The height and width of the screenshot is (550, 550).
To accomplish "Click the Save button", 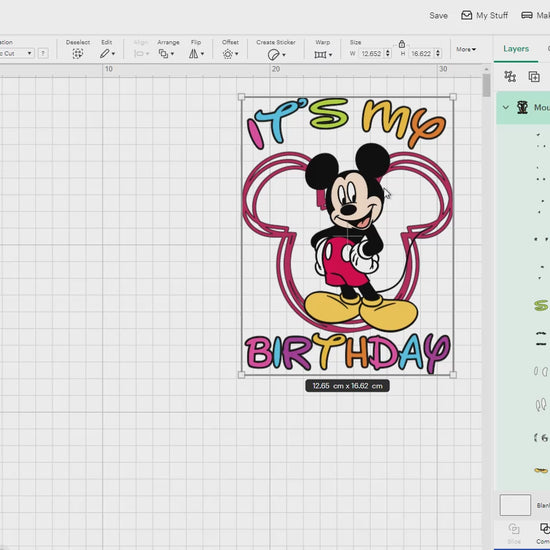I will 438,15.
